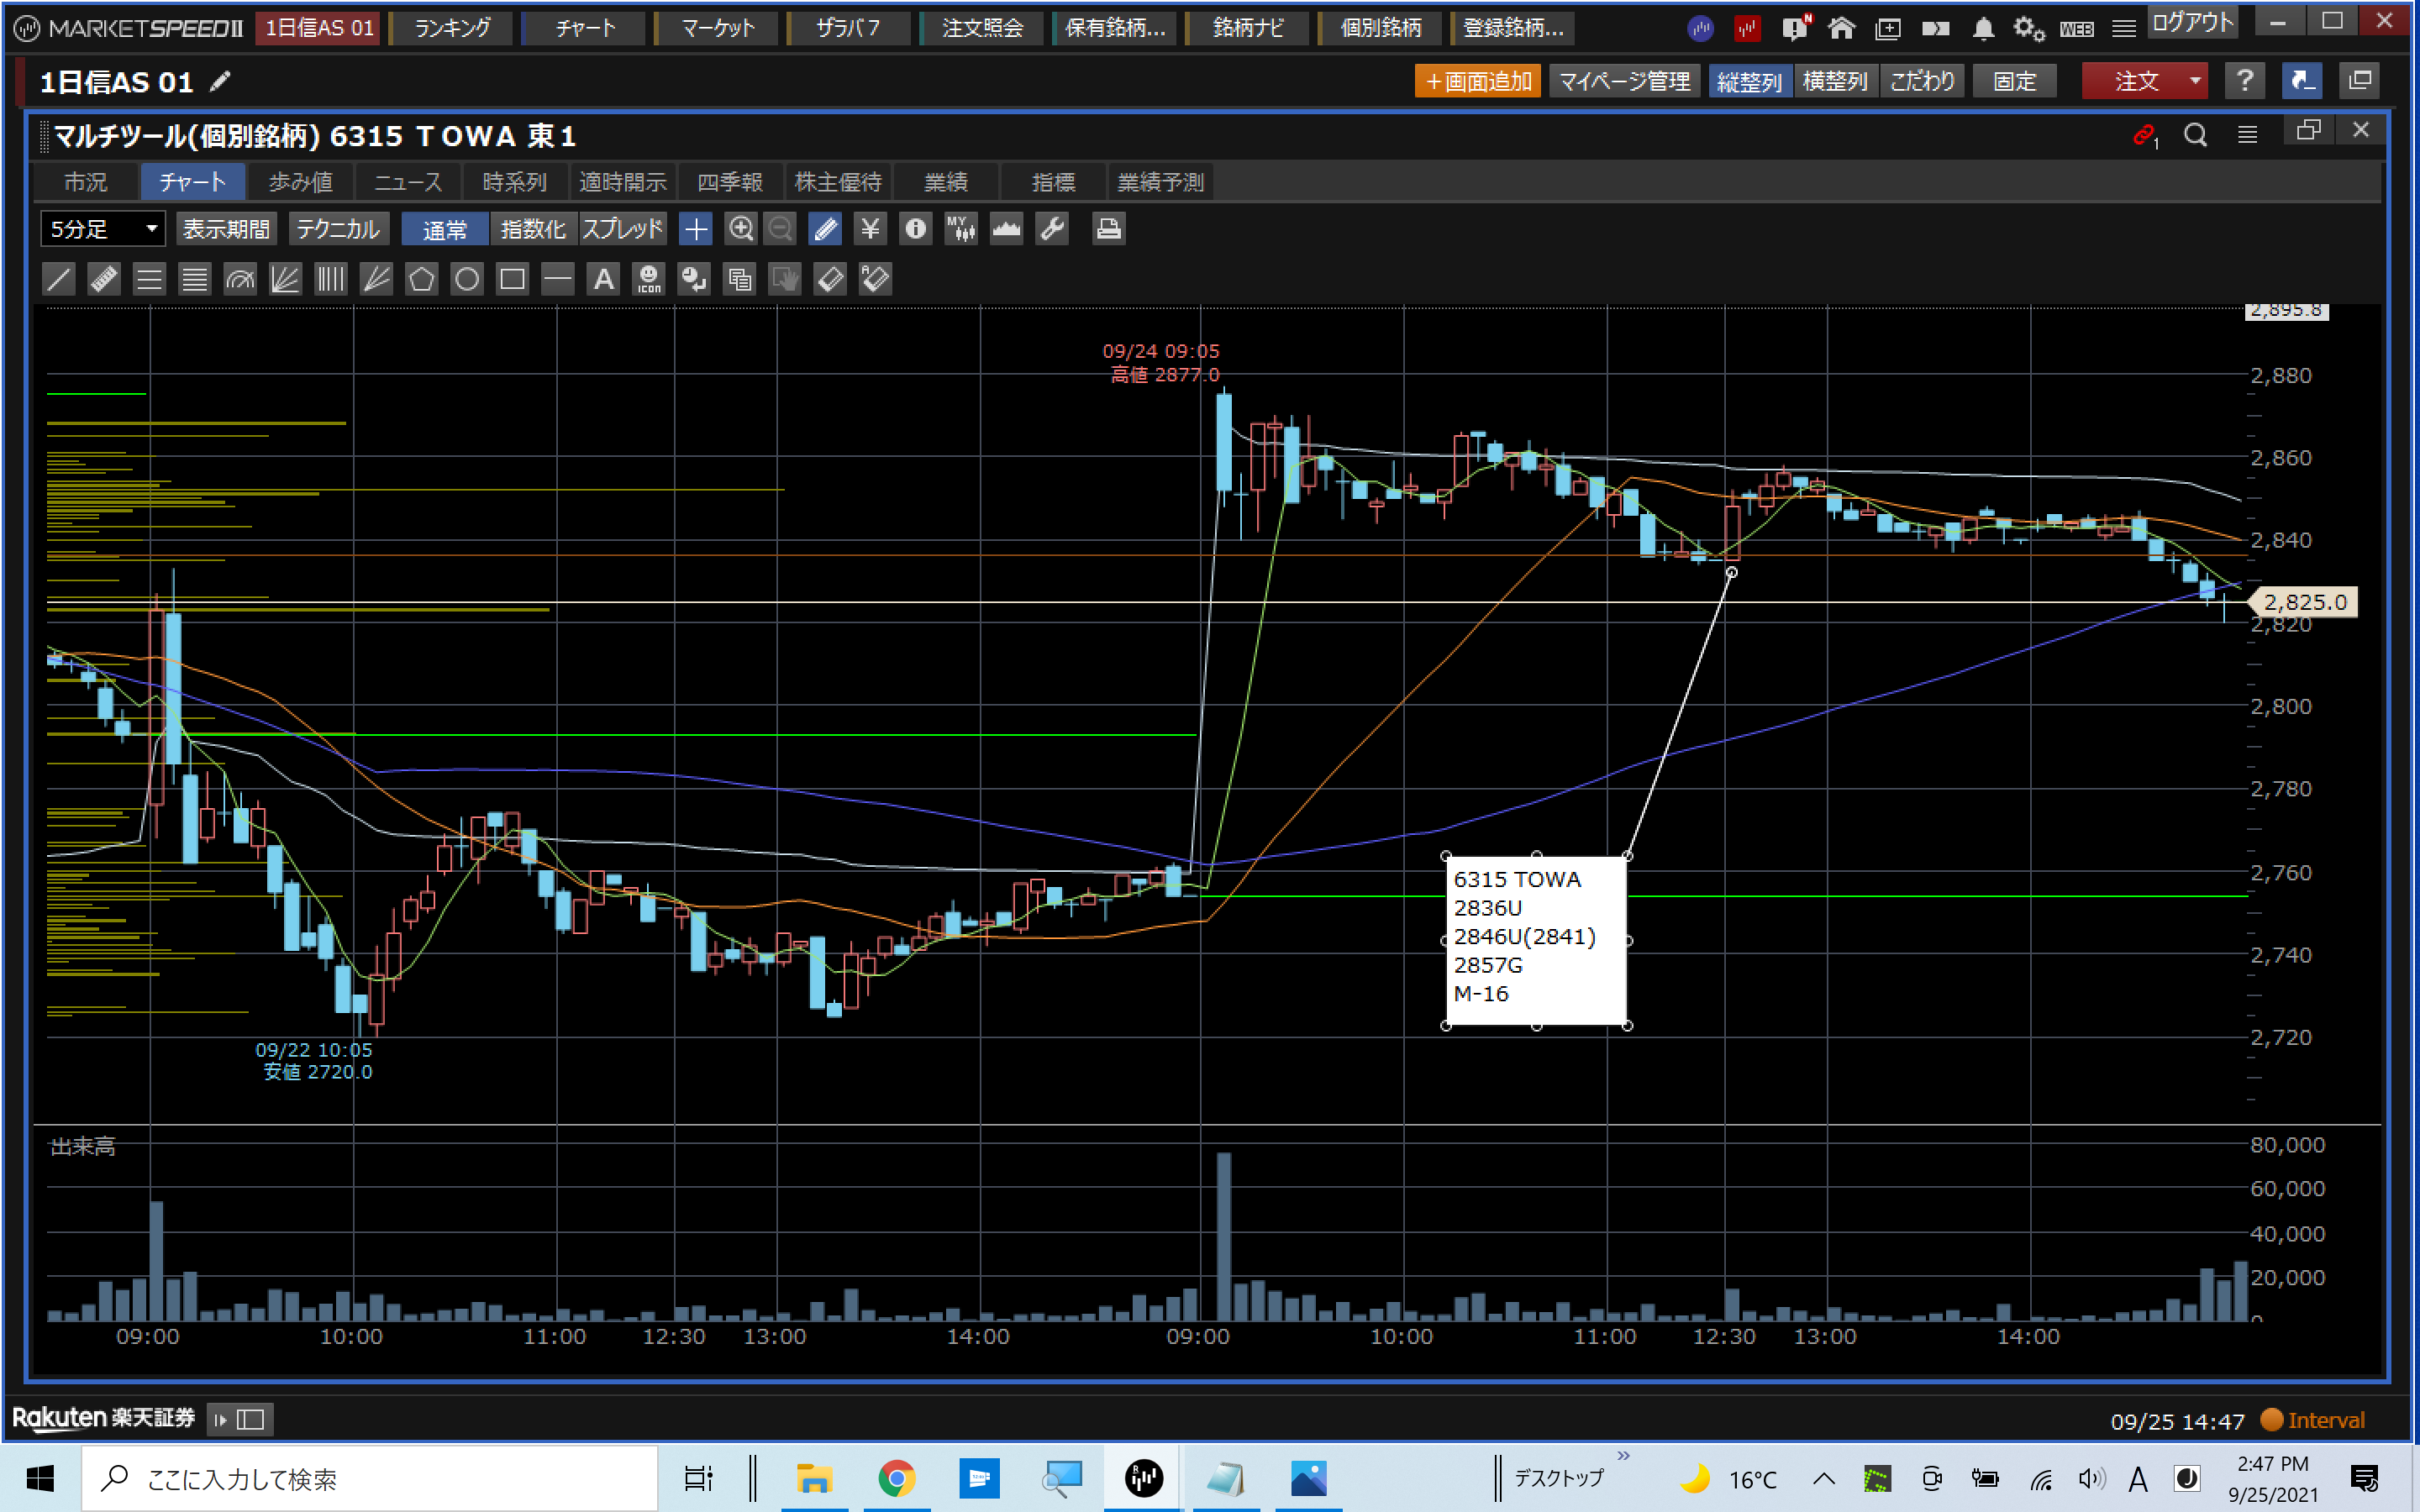The image size is (2420, 1512).
Task: Open chart settings wrench icon
Action: pyautogui.click(x=1052, y=229)
